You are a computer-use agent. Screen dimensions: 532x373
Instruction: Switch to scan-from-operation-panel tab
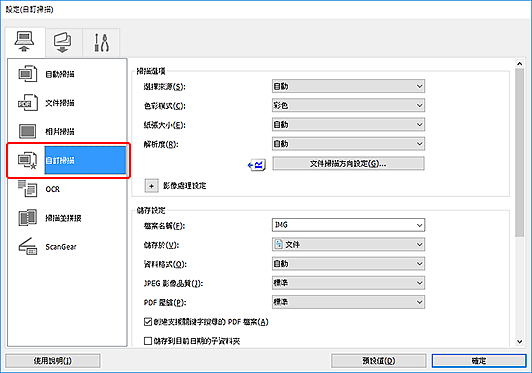click(x=63, y=42)
